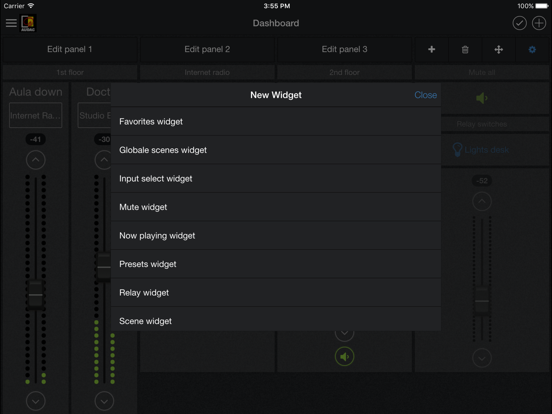Lower second zone volume with down chevron
The image size is (552, 414).
pyautogui.click(x=104, y=401)
